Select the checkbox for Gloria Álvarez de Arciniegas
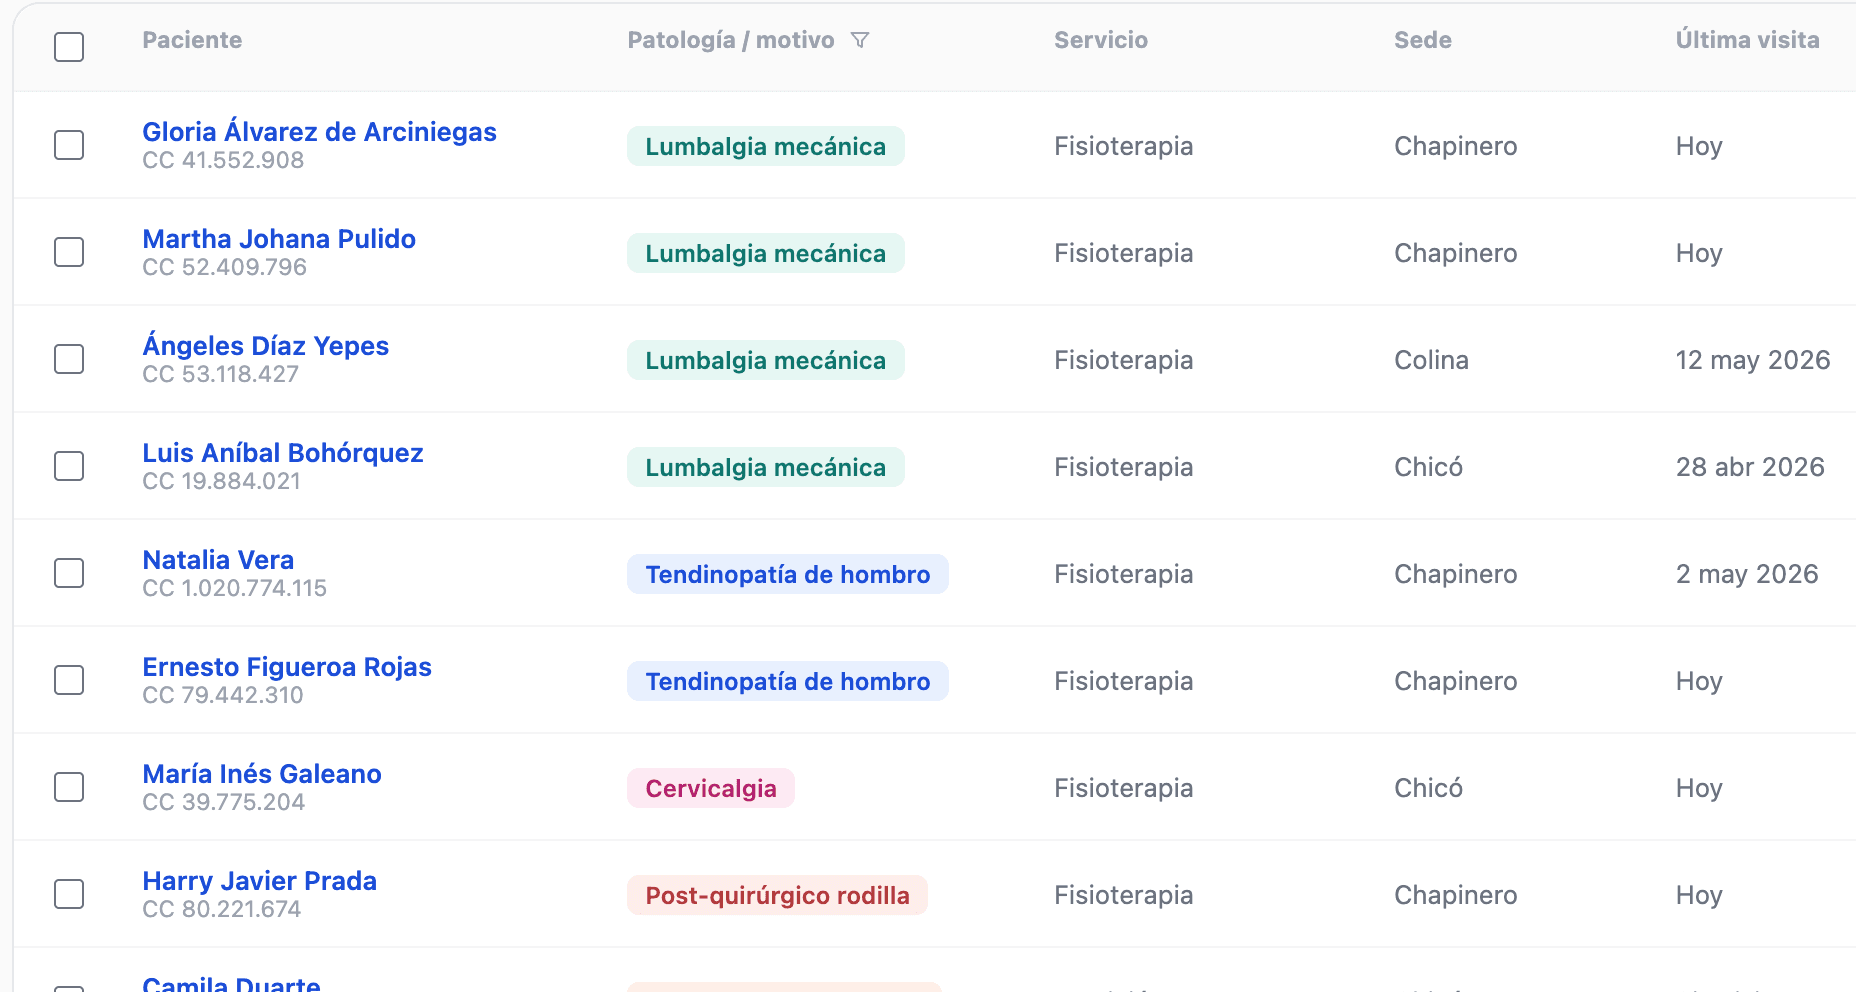The width and height of the screenshot is (1856, 992). click(69, 145)
